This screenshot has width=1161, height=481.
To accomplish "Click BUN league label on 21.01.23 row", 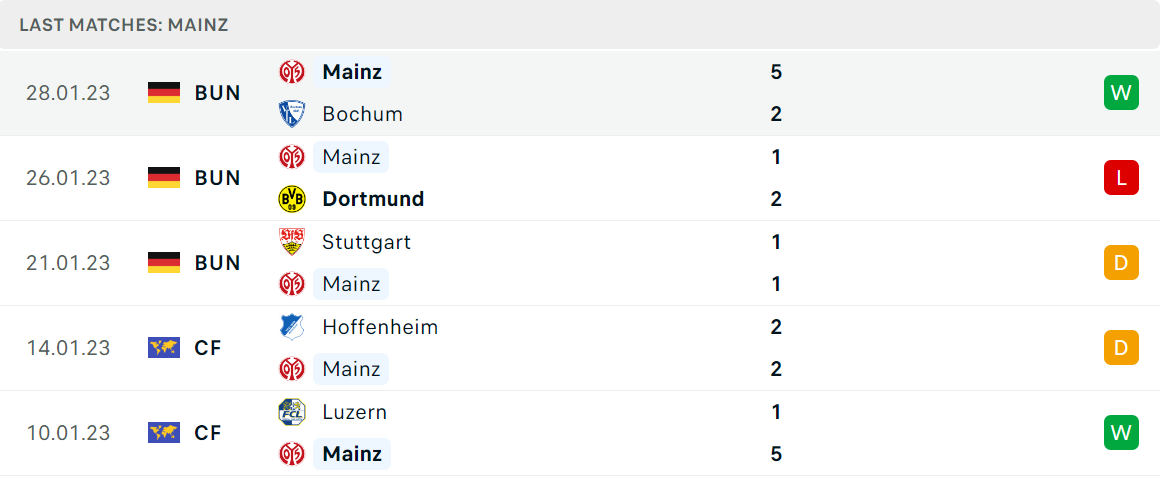I will click(x=218, y=263).
